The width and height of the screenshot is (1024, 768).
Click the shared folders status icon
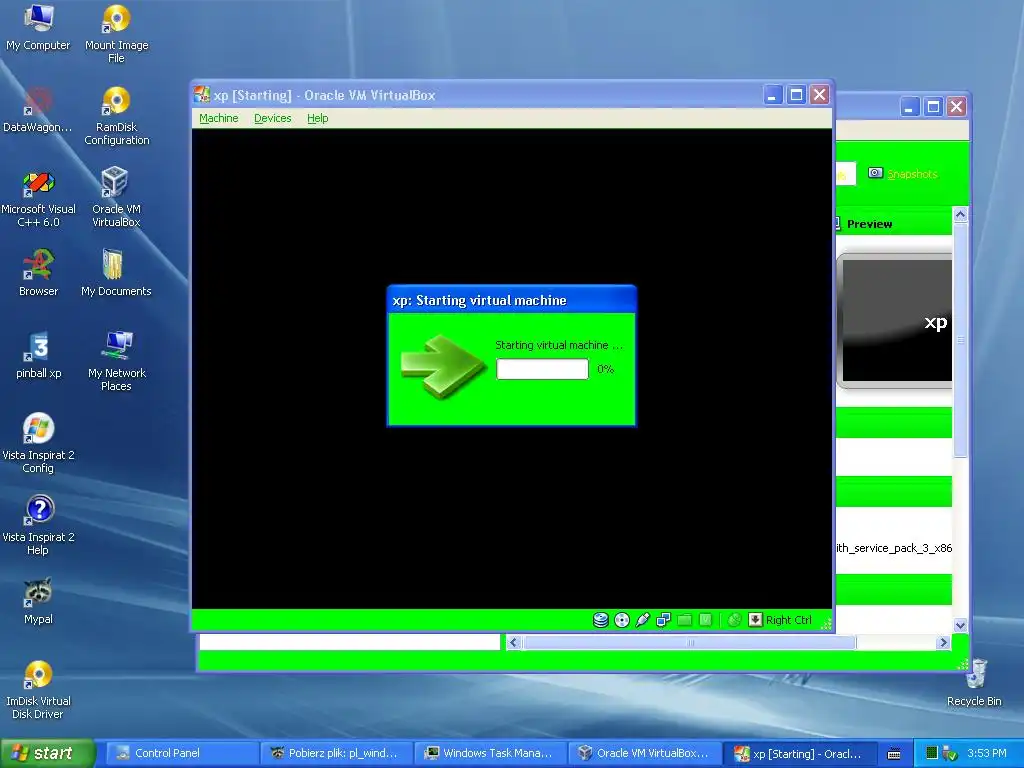pos(684,620)
